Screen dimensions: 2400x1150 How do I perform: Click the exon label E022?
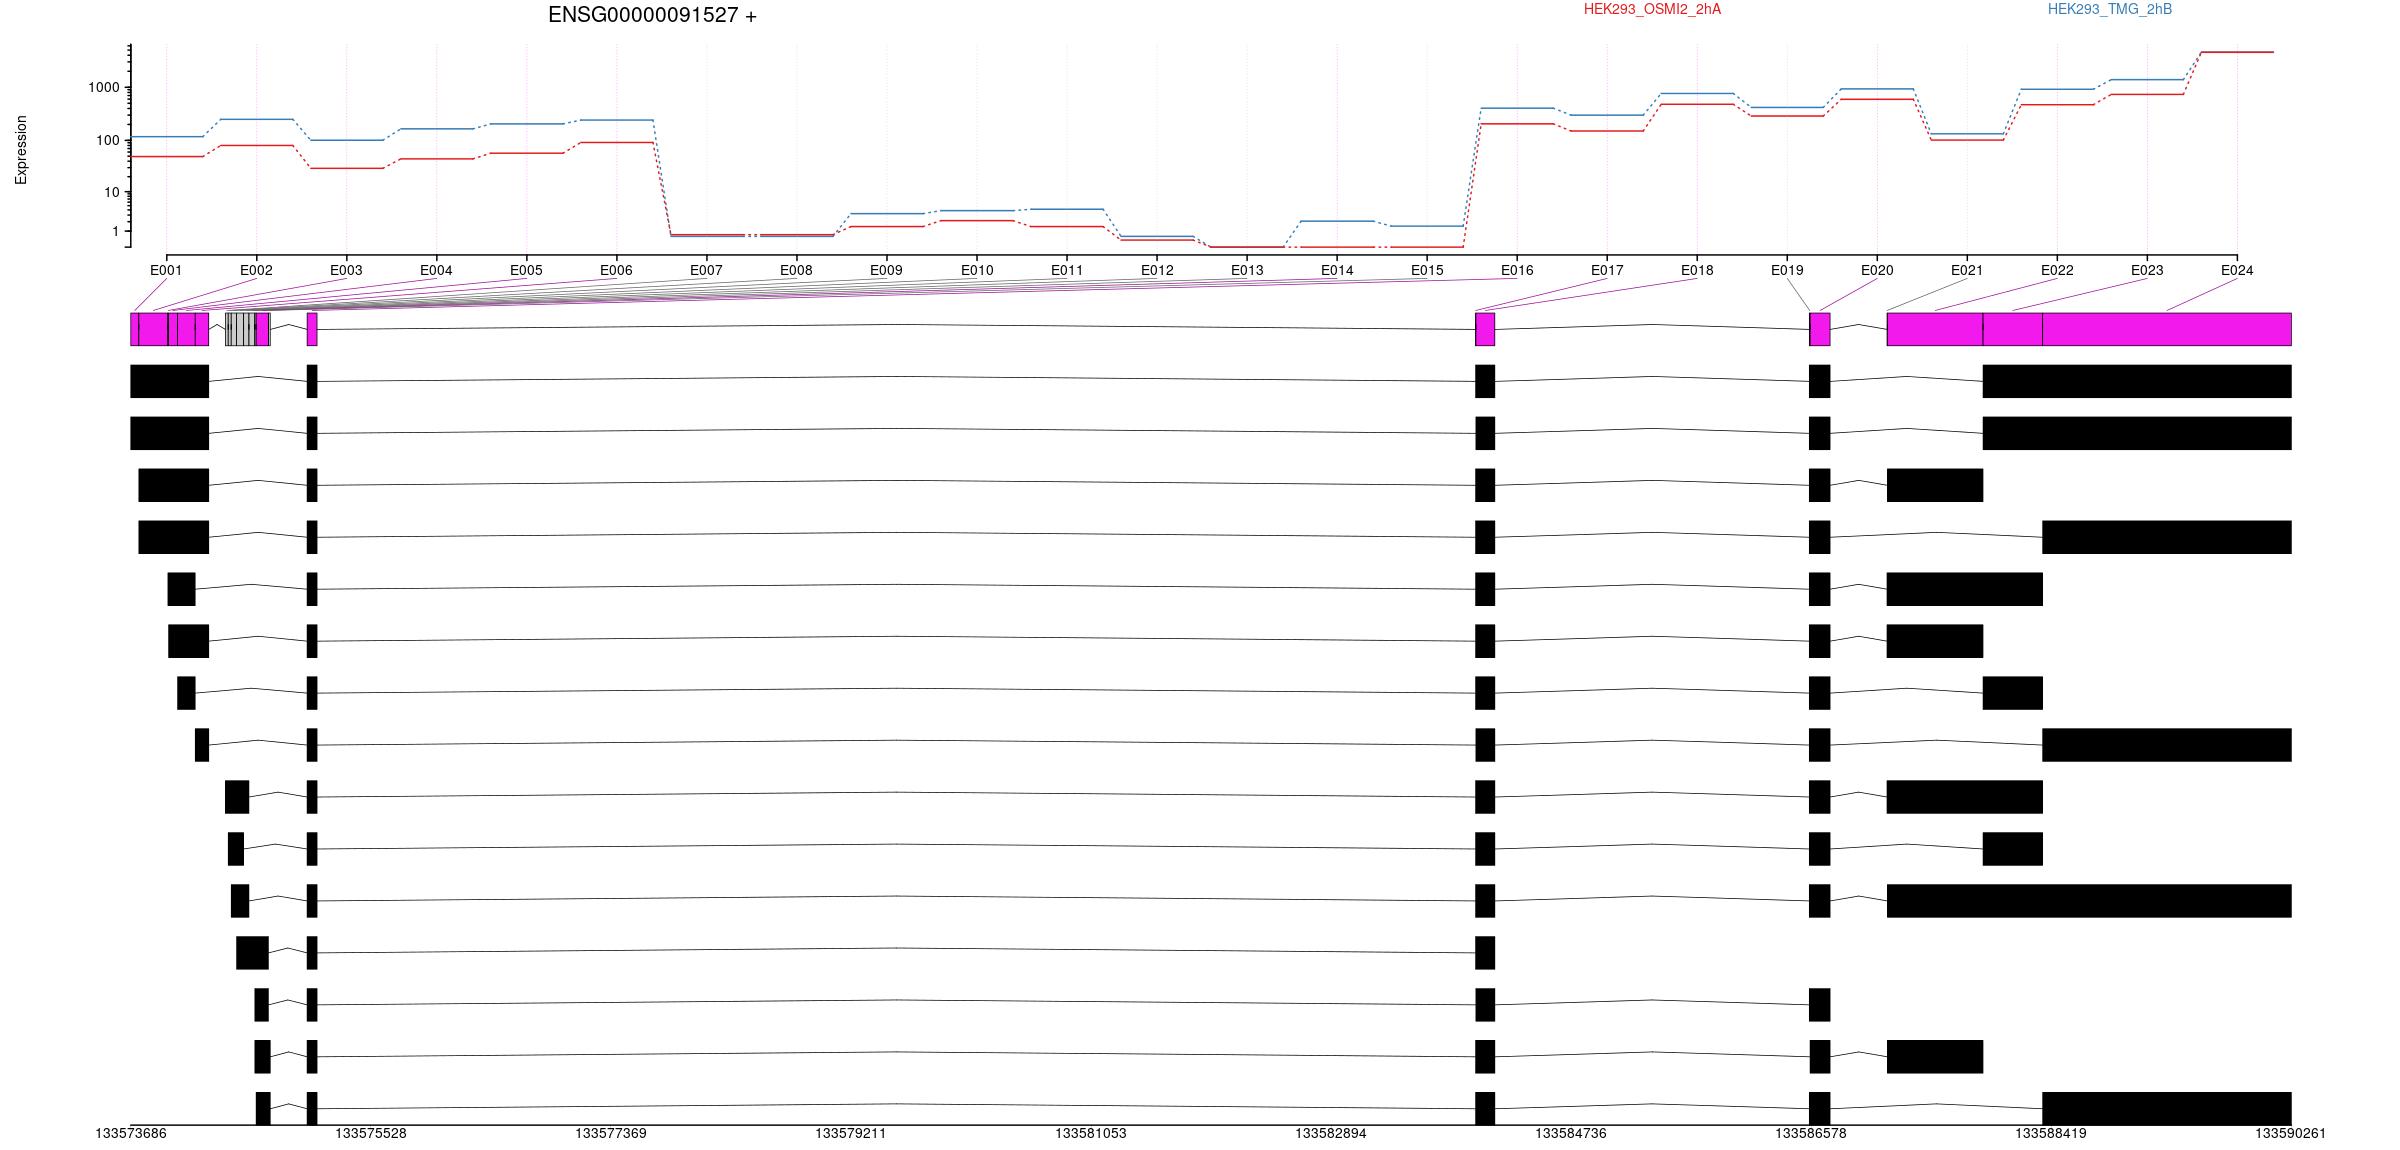pos(2057,270)
